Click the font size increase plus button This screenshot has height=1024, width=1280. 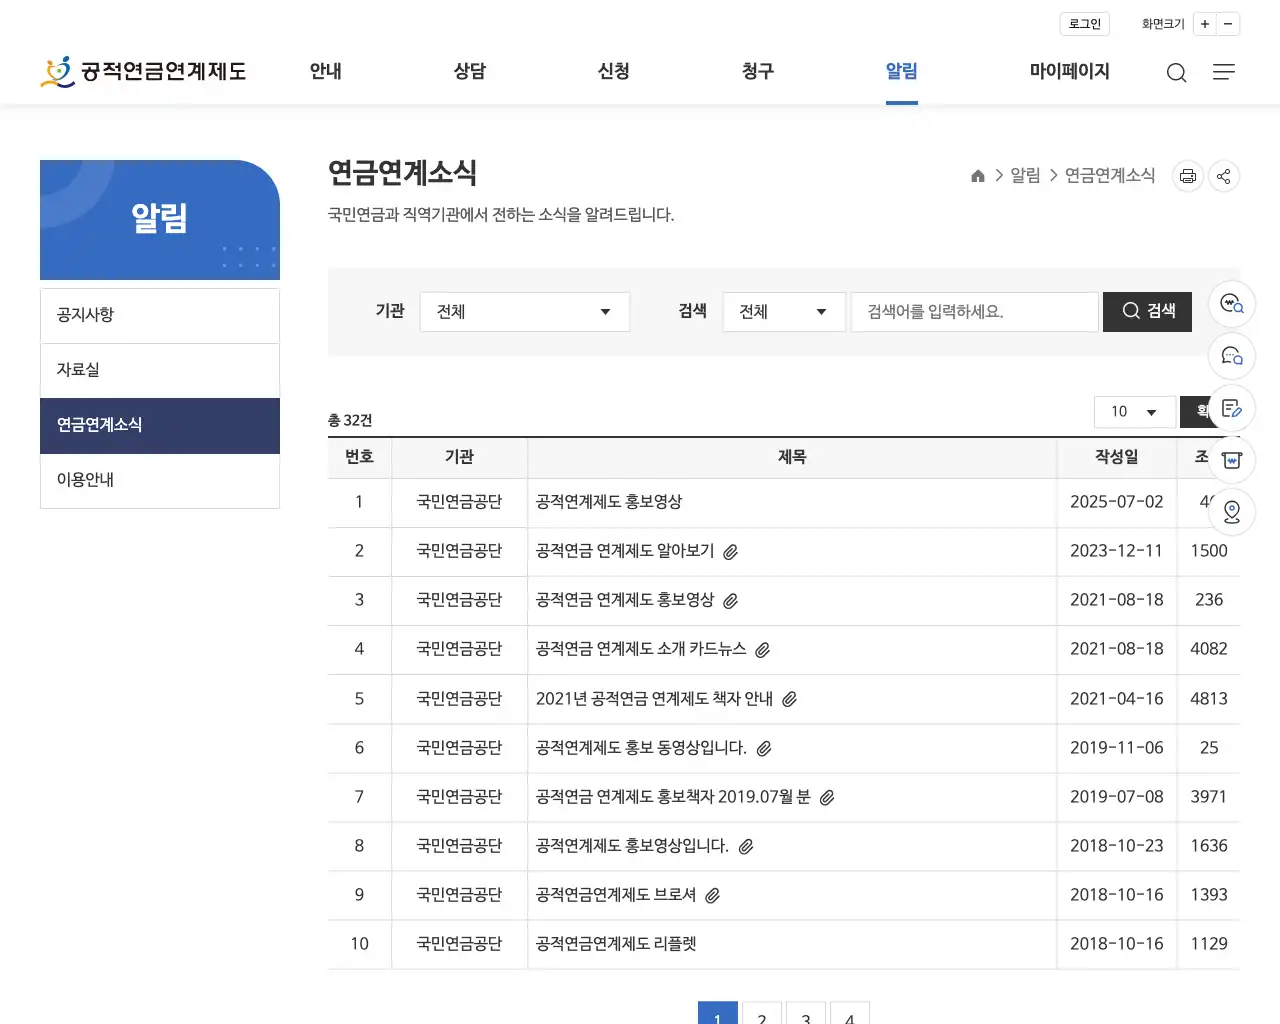point(1205,23)
